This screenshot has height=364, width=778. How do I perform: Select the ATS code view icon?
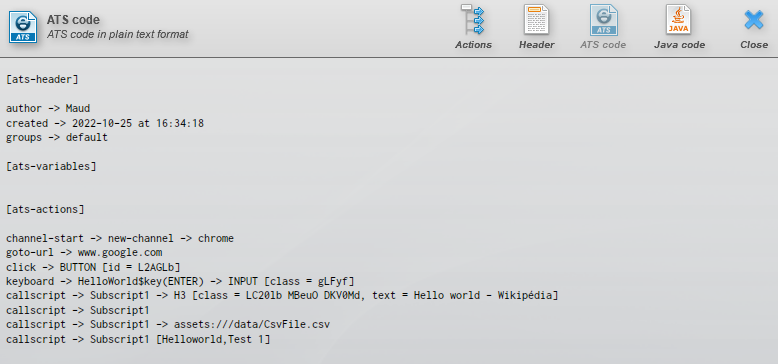tap(603, 20)
